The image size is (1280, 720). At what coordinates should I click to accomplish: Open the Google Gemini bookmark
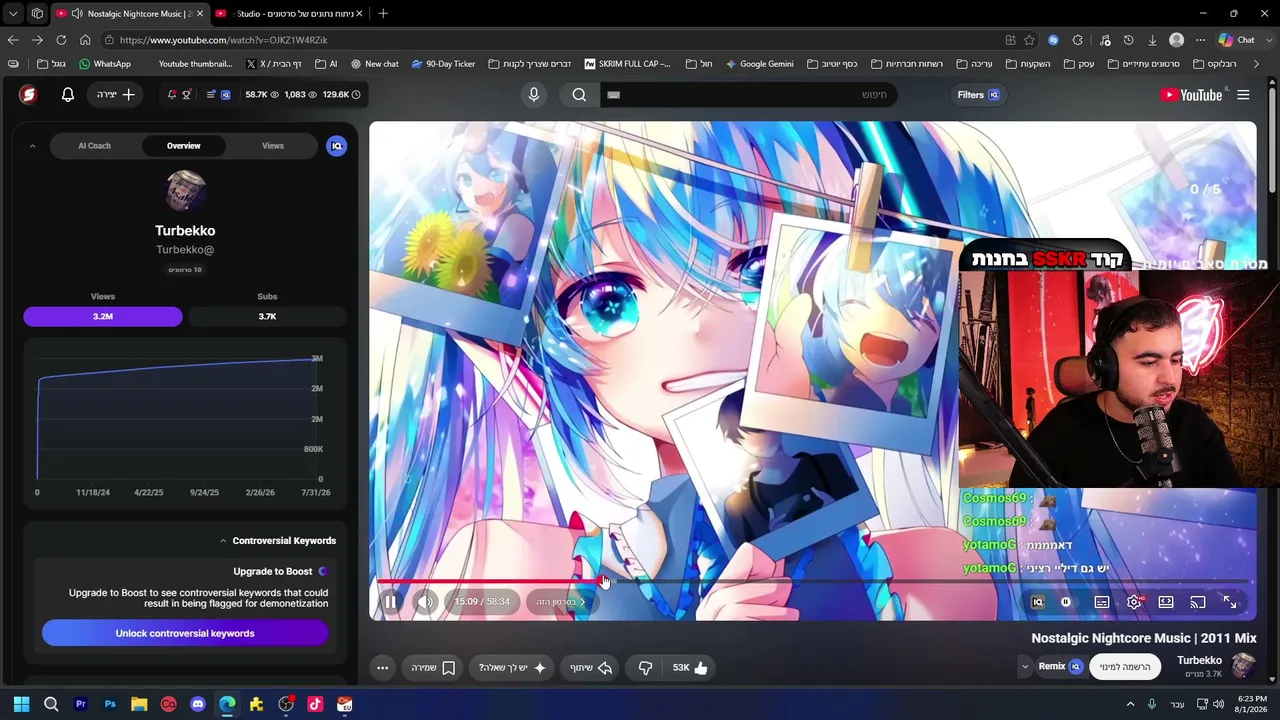[x=760, y=64]
